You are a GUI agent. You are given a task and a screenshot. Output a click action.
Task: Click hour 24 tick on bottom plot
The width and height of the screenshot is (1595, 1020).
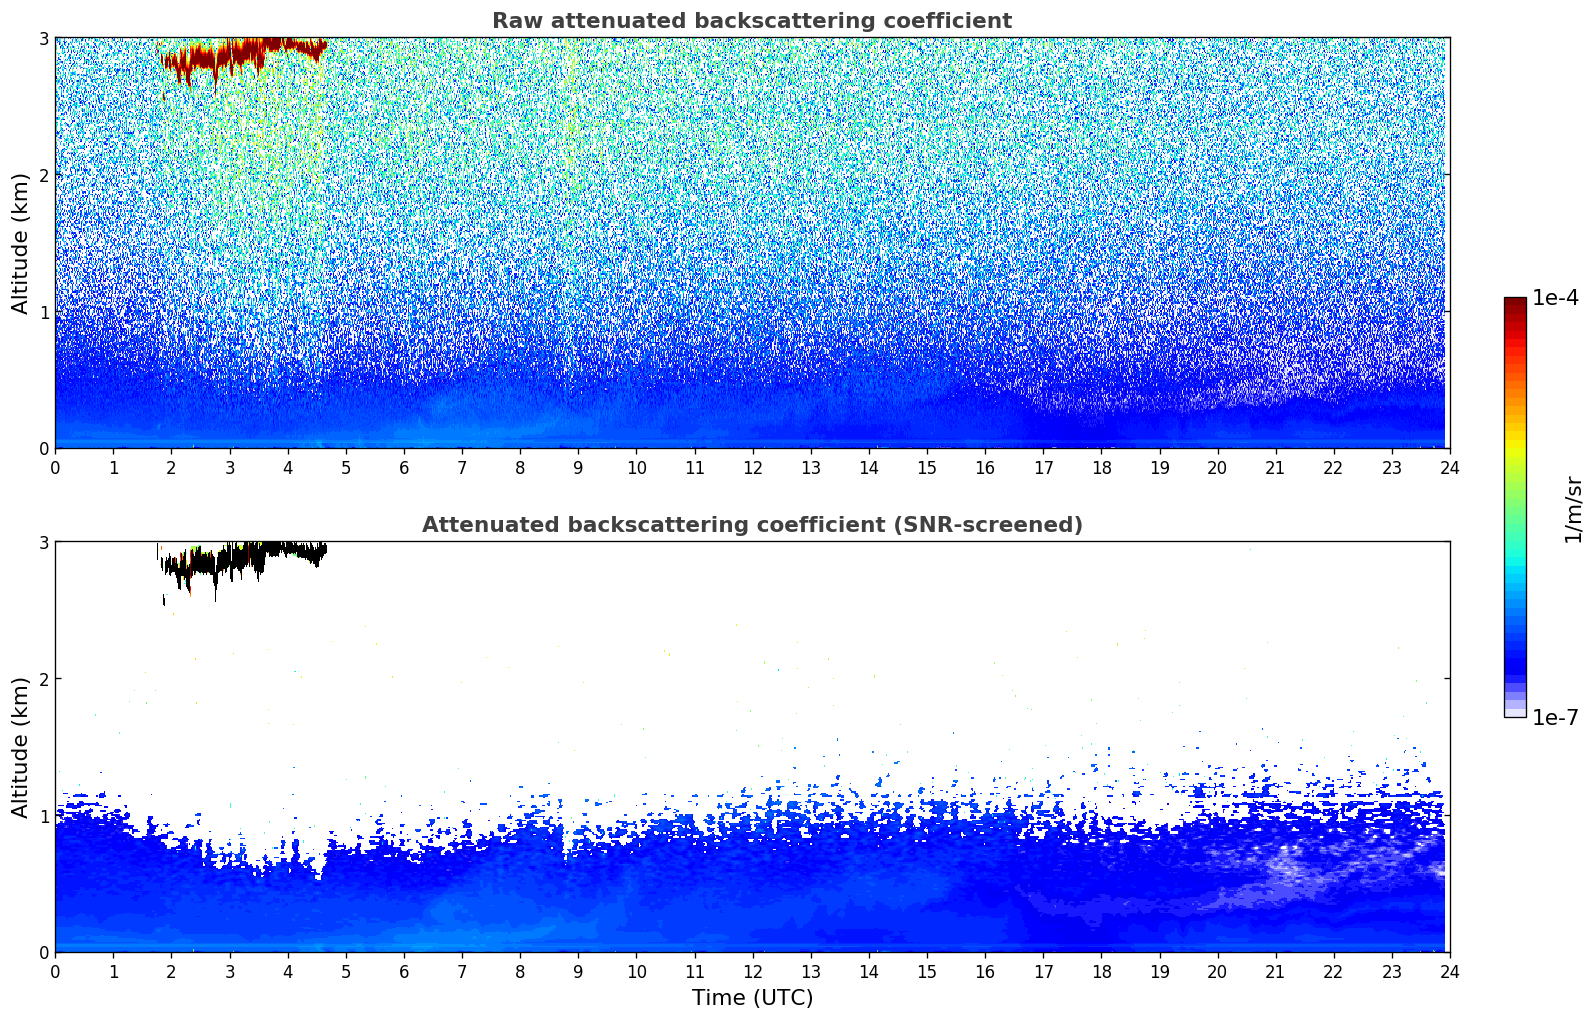click(x=1449, y=972)
